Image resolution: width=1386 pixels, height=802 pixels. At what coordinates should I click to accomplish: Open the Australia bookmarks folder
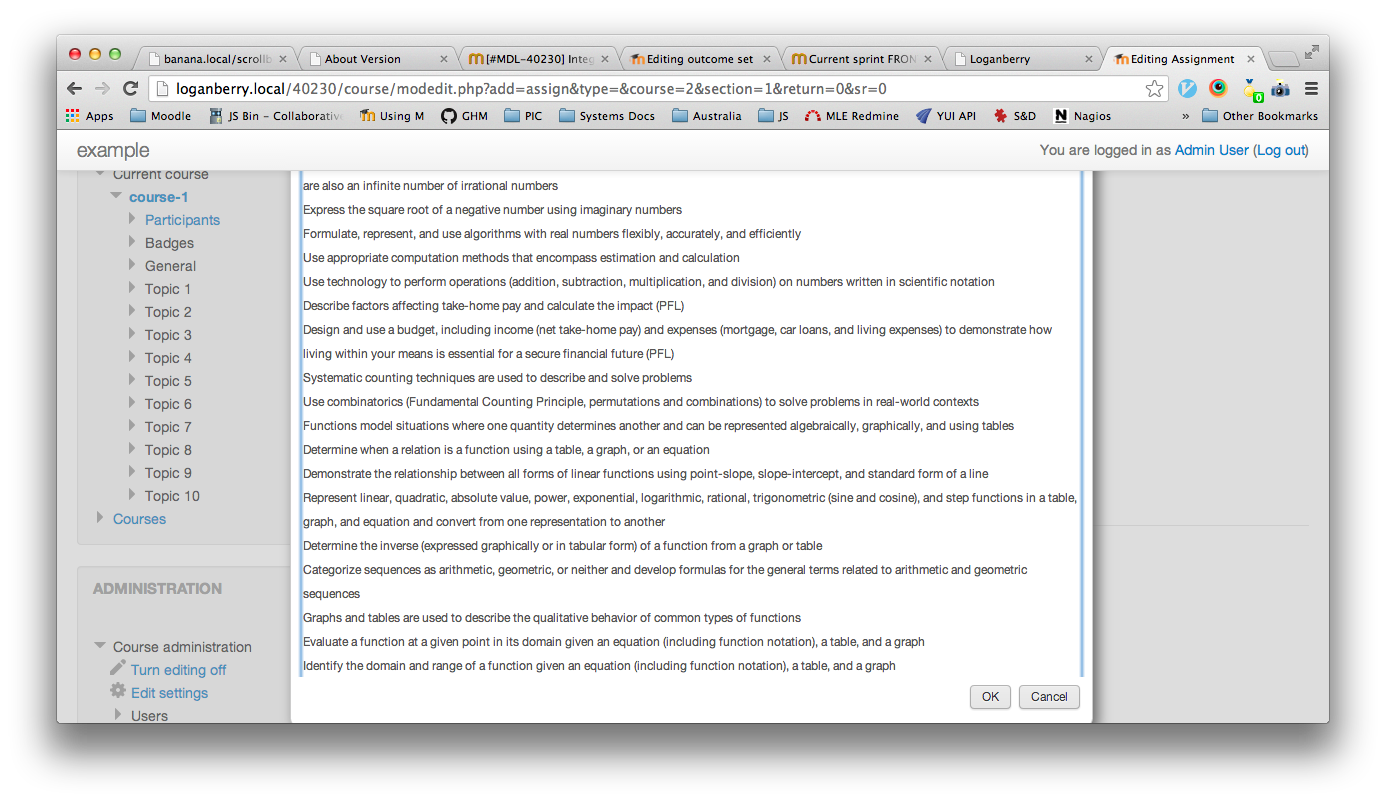click(707, 116)
